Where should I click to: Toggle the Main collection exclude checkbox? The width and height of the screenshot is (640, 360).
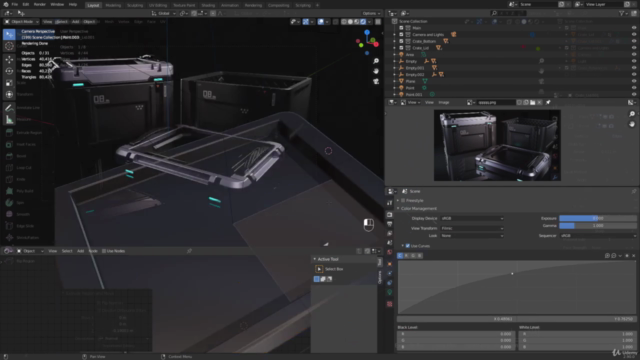[401, 28]
